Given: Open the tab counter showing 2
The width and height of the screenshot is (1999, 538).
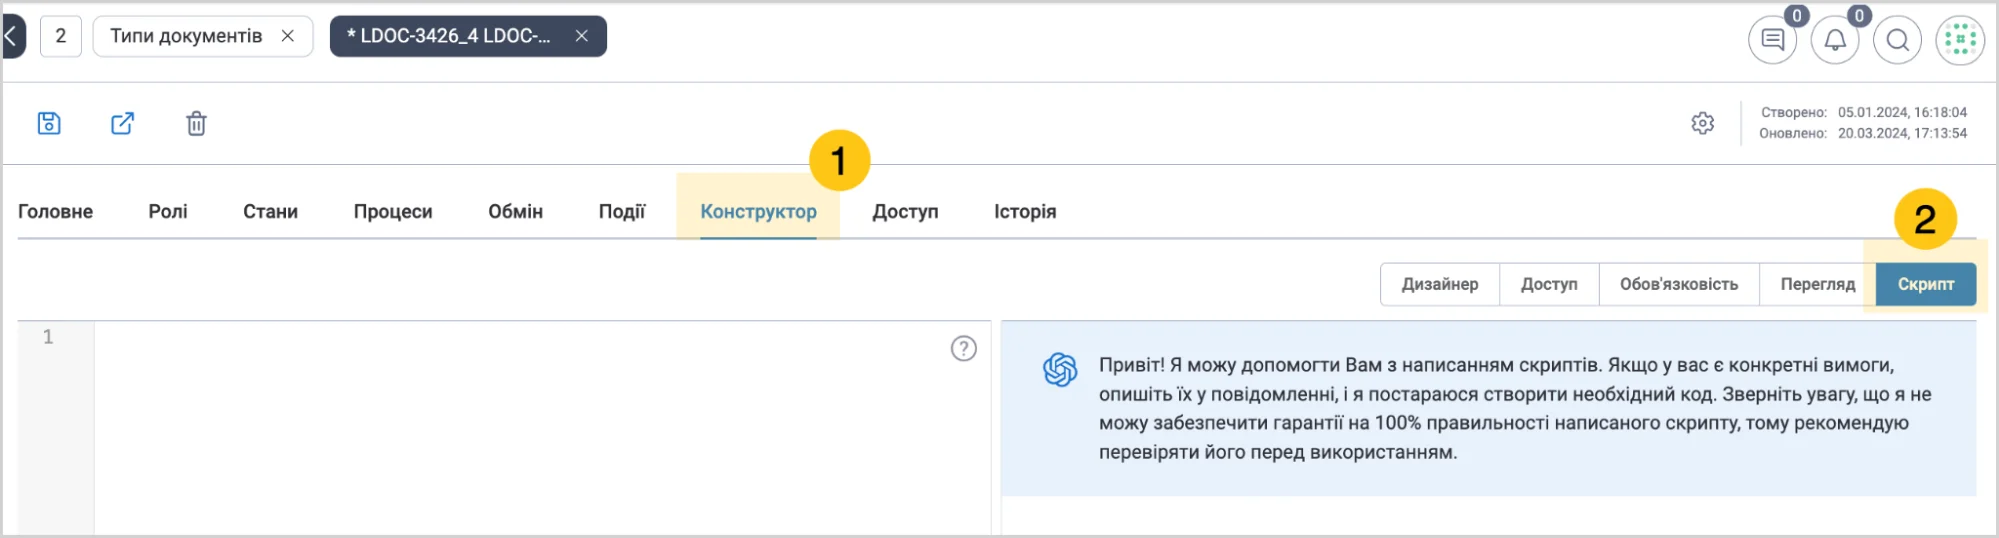Looking at the screenshot, I should point(61,36).
